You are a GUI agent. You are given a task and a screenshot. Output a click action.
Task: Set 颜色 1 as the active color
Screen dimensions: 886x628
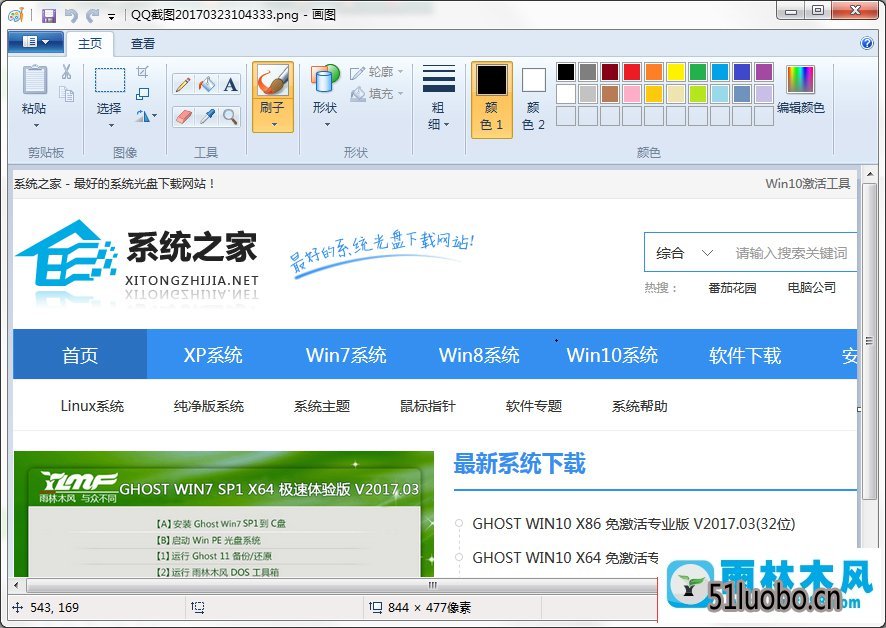point(492,99)
